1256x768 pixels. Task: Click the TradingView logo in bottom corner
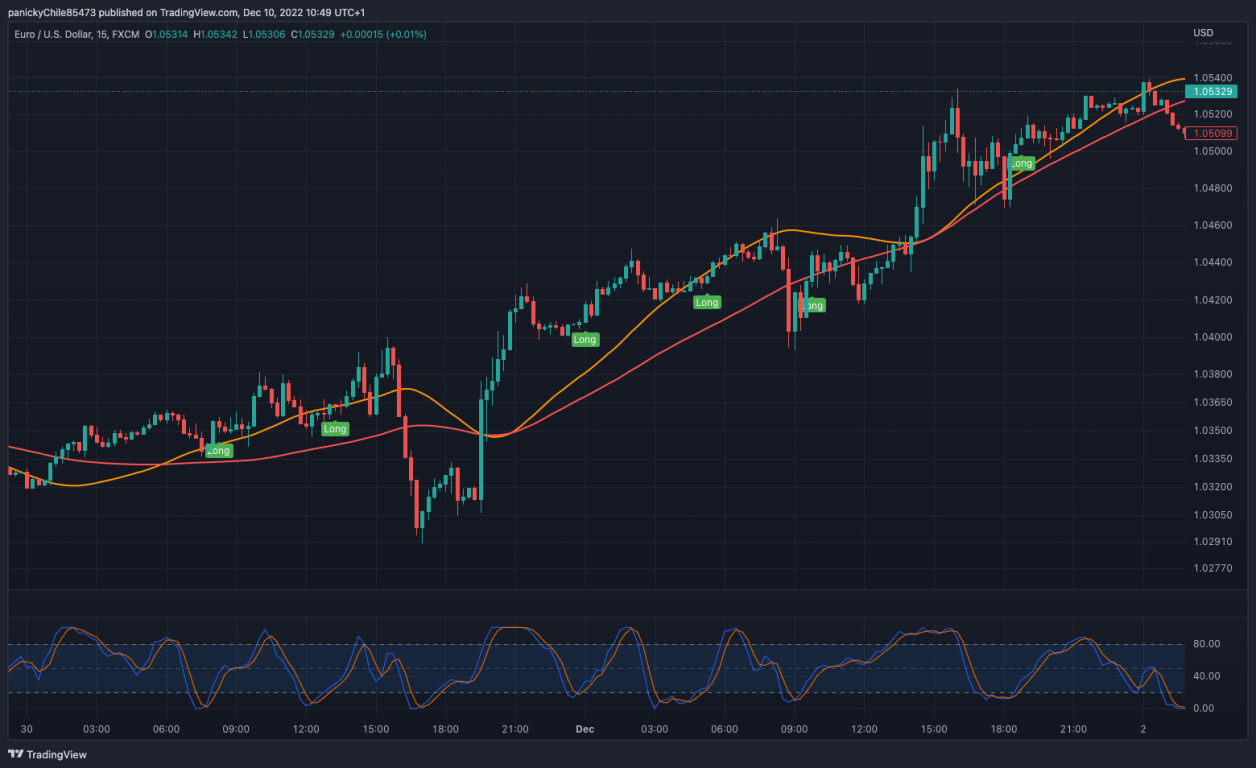(47, 754)
